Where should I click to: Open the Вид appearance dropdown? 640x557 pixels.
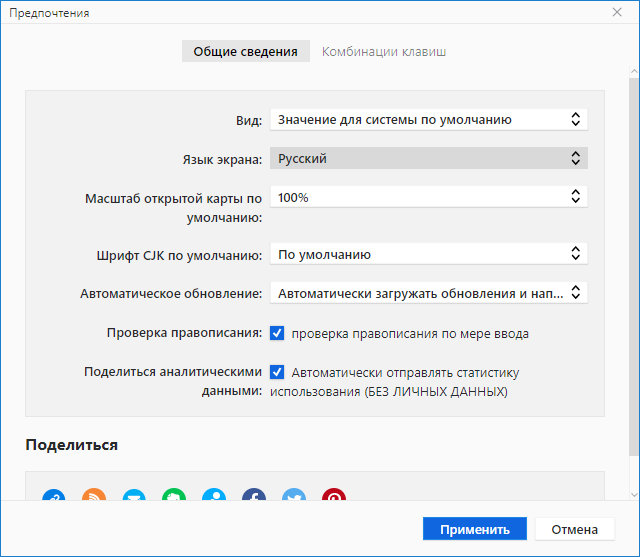[x=428, y=119]
